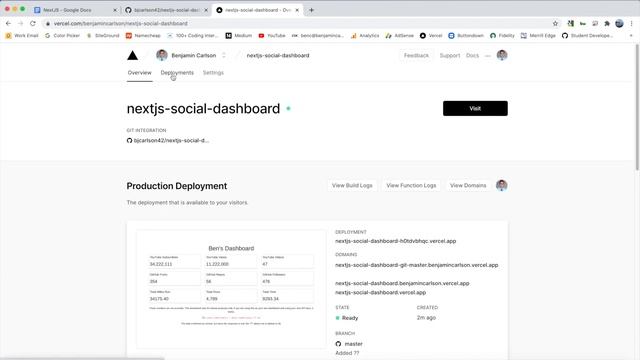This screenshot has width=640, height=360.
Task: Open the Color Picker bookmark
Action: (62, 36)
